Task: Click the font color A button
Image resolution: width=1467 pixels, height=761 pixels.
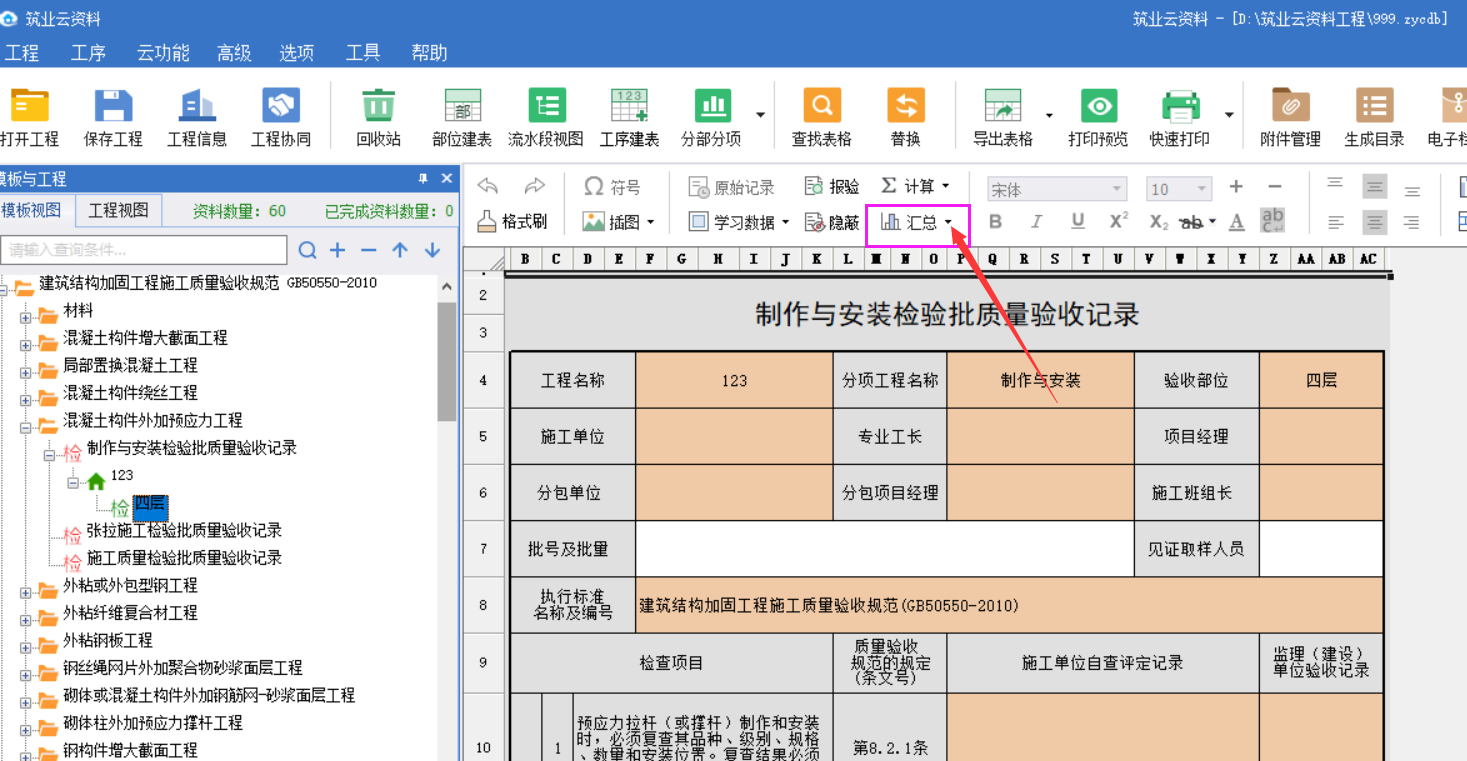Action: (x=1237, y=222)
